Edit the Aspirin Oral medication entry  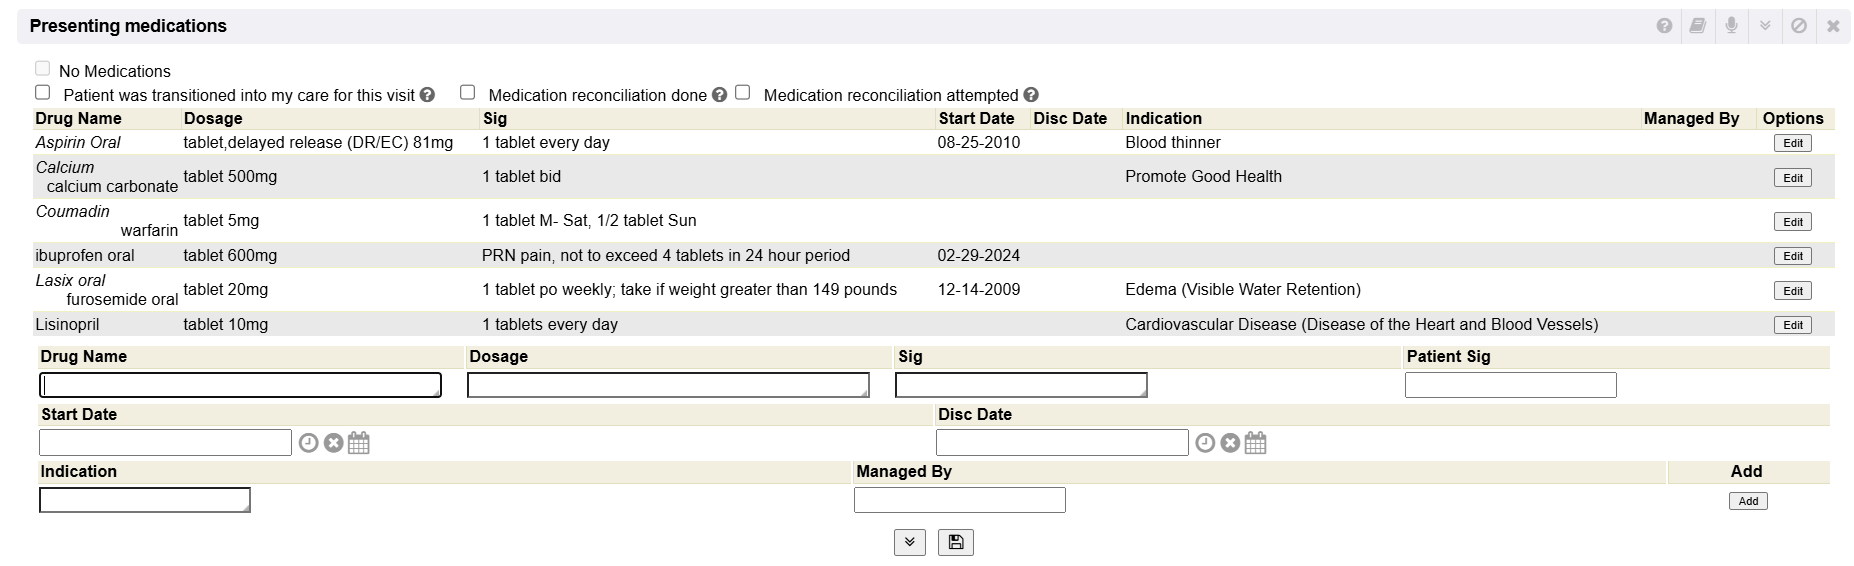(1792, 143)
